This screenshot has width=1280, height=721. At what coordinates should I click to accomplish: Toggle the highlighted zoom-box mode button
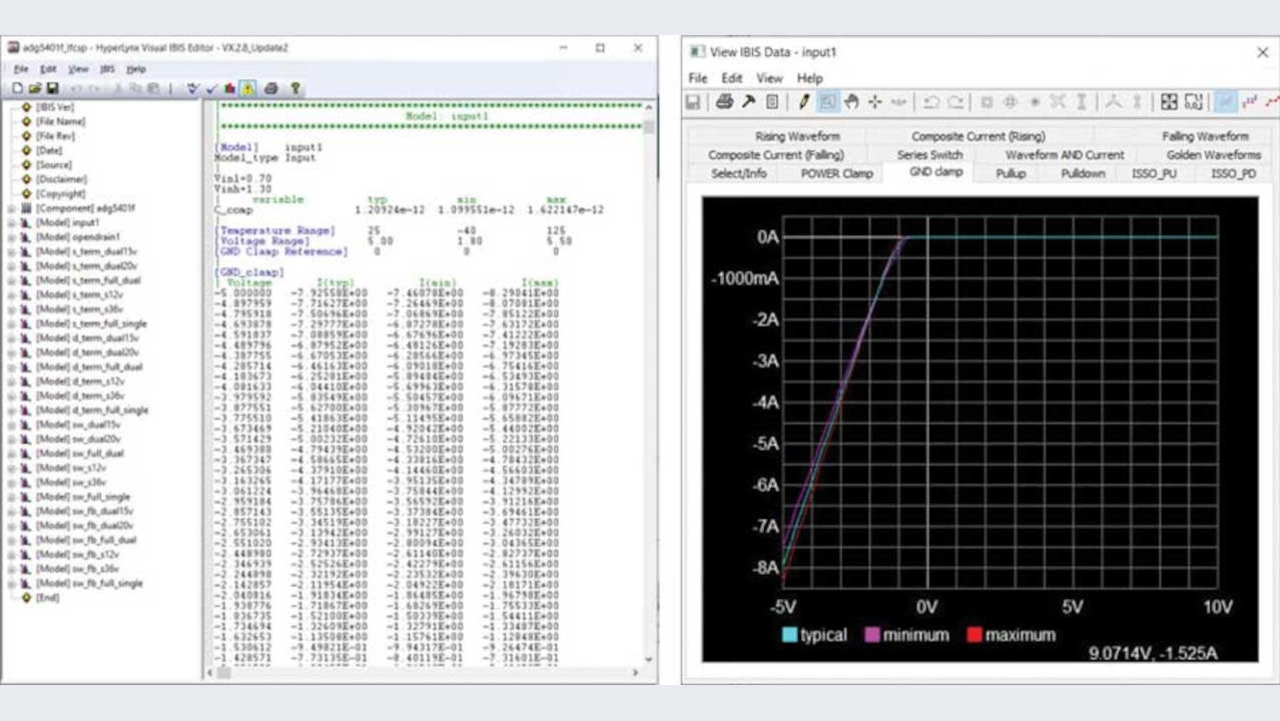(x=827, y=102)
